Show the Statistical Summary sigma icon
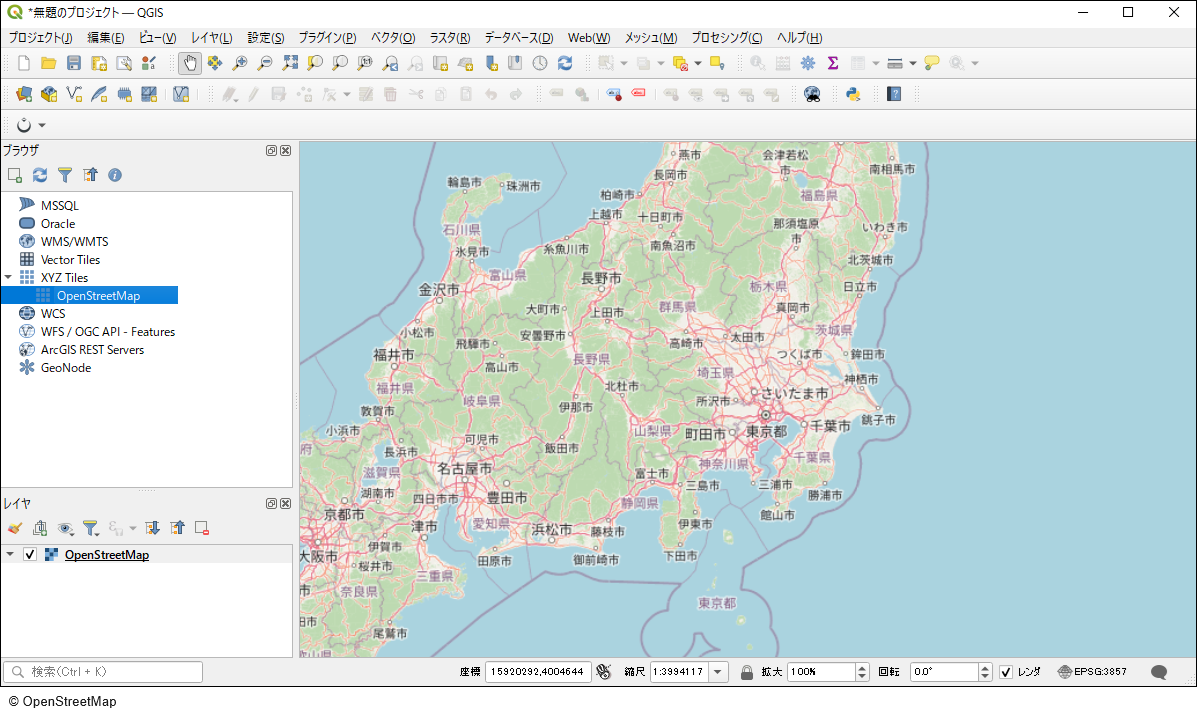This screenshot has height=711, width=1197. tap(833, 63)
